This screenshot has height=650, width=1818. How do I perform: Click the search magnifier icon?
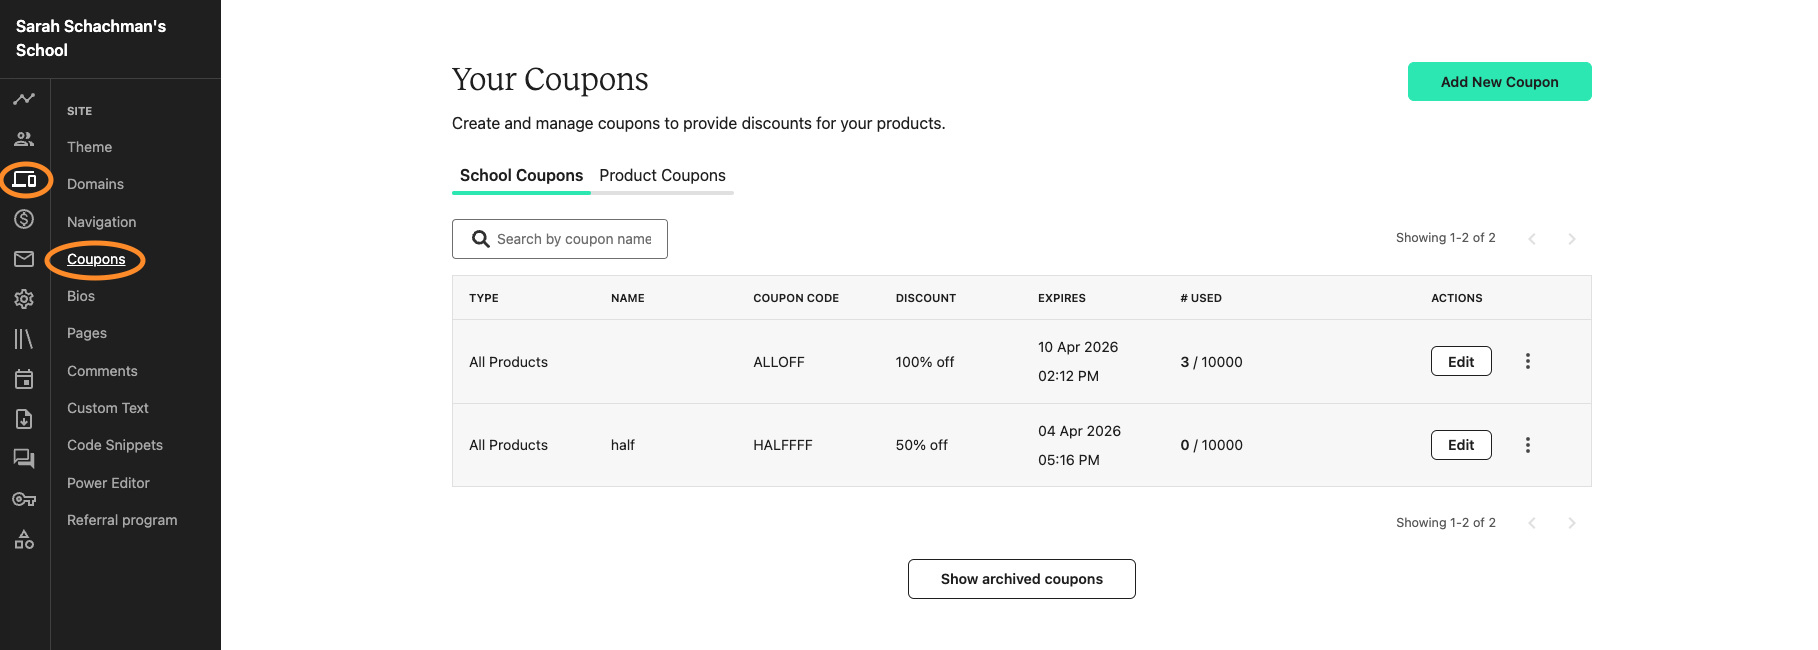click(481, 239)
